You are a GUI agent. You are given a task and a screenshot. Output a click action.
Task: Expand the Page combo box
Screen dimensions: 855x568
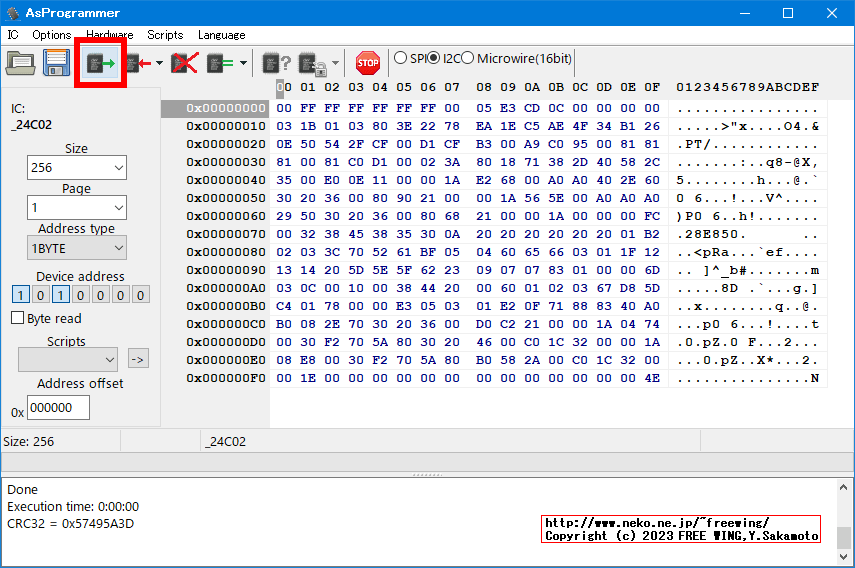point(77,208)
